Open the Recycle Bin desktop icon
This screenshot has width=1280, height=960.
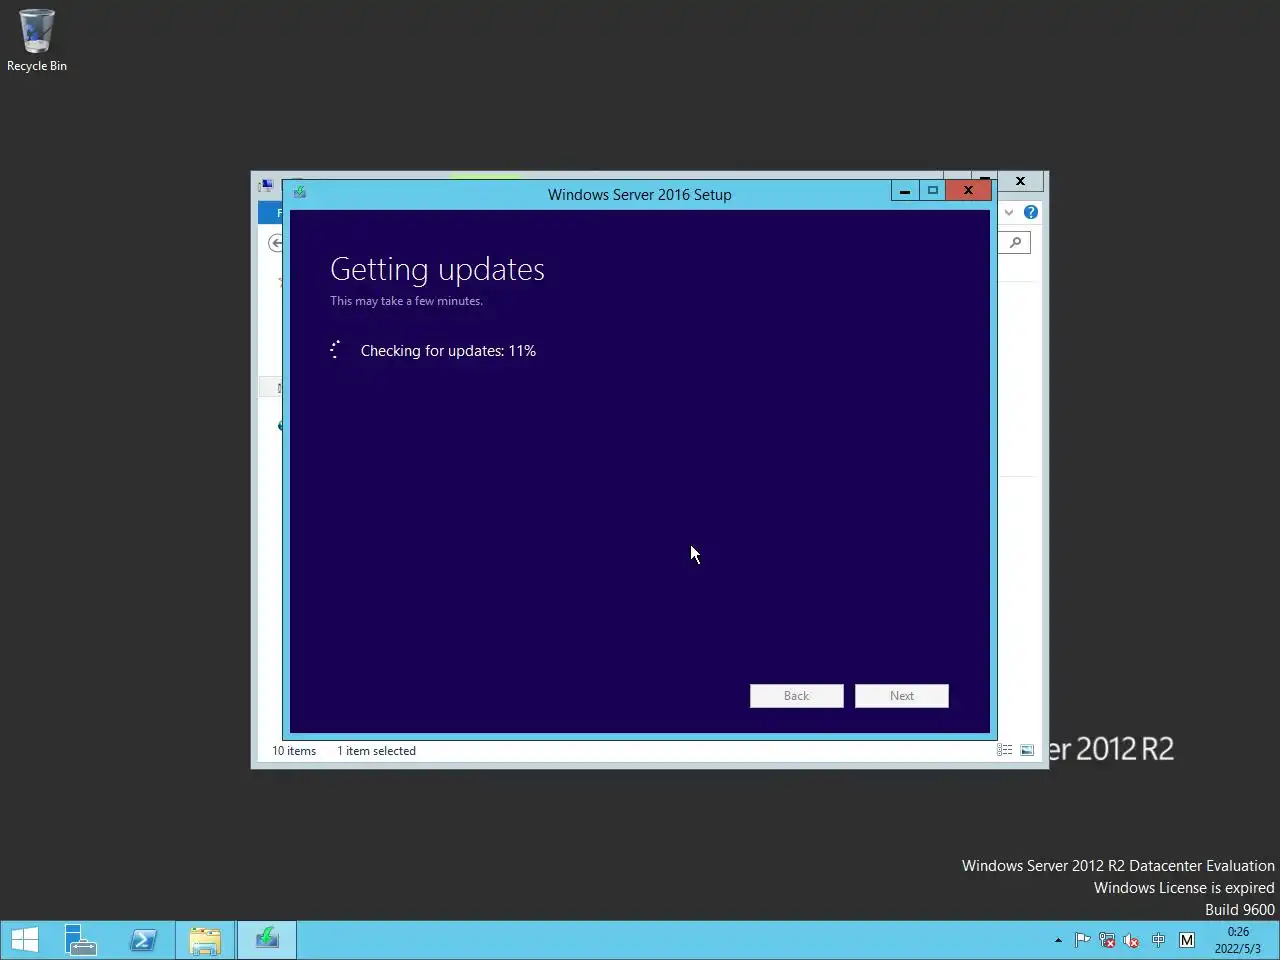[37, 40]
